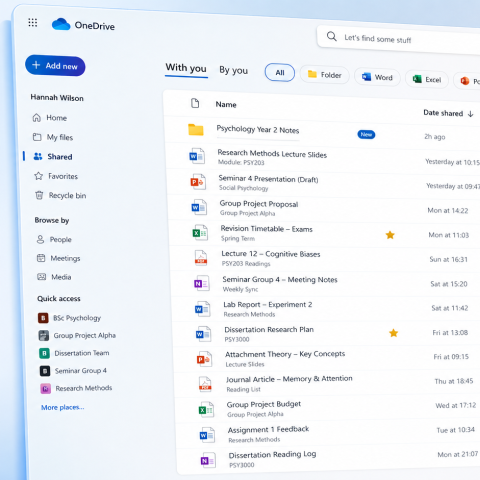Image resolution: width=480 pixels, height=480 pixels.
Task: Toggle favorite star on Revision Timetable – Exams
Action: (x=390, y=235)
